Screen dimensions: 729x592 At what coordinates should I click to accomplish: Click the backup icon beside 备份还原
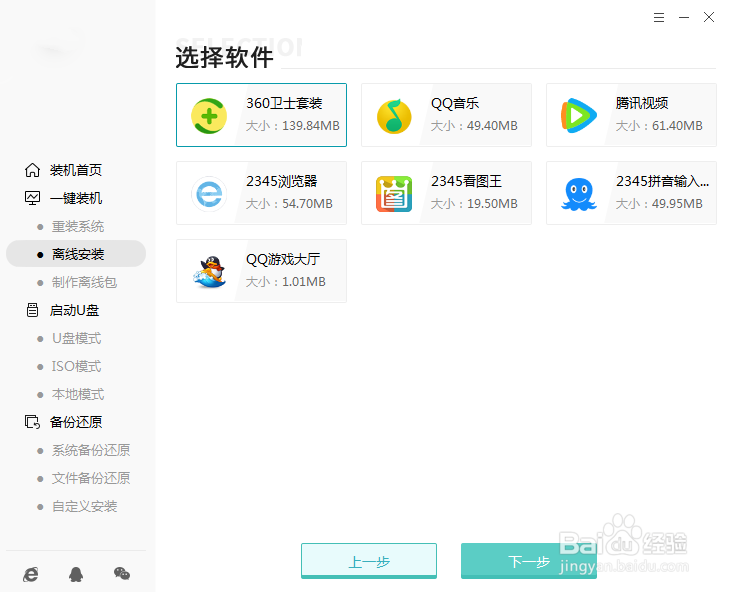pyautogui.click(x=32, y=422)
